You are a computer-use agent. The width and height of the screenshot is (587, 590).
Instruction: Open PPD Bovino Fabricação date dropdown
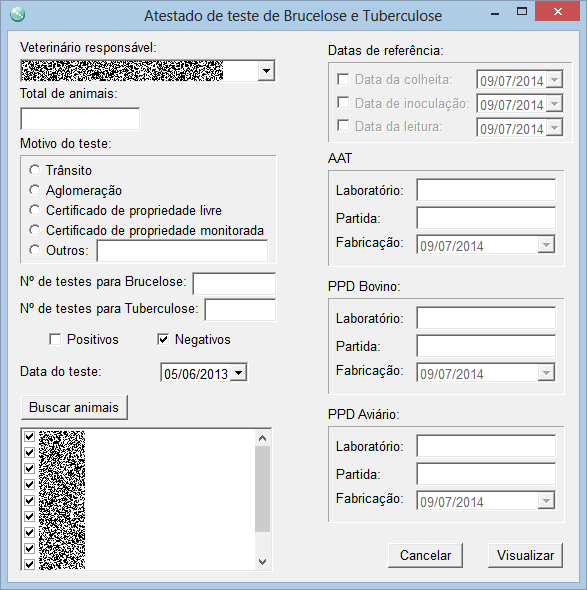coord(546,373)
